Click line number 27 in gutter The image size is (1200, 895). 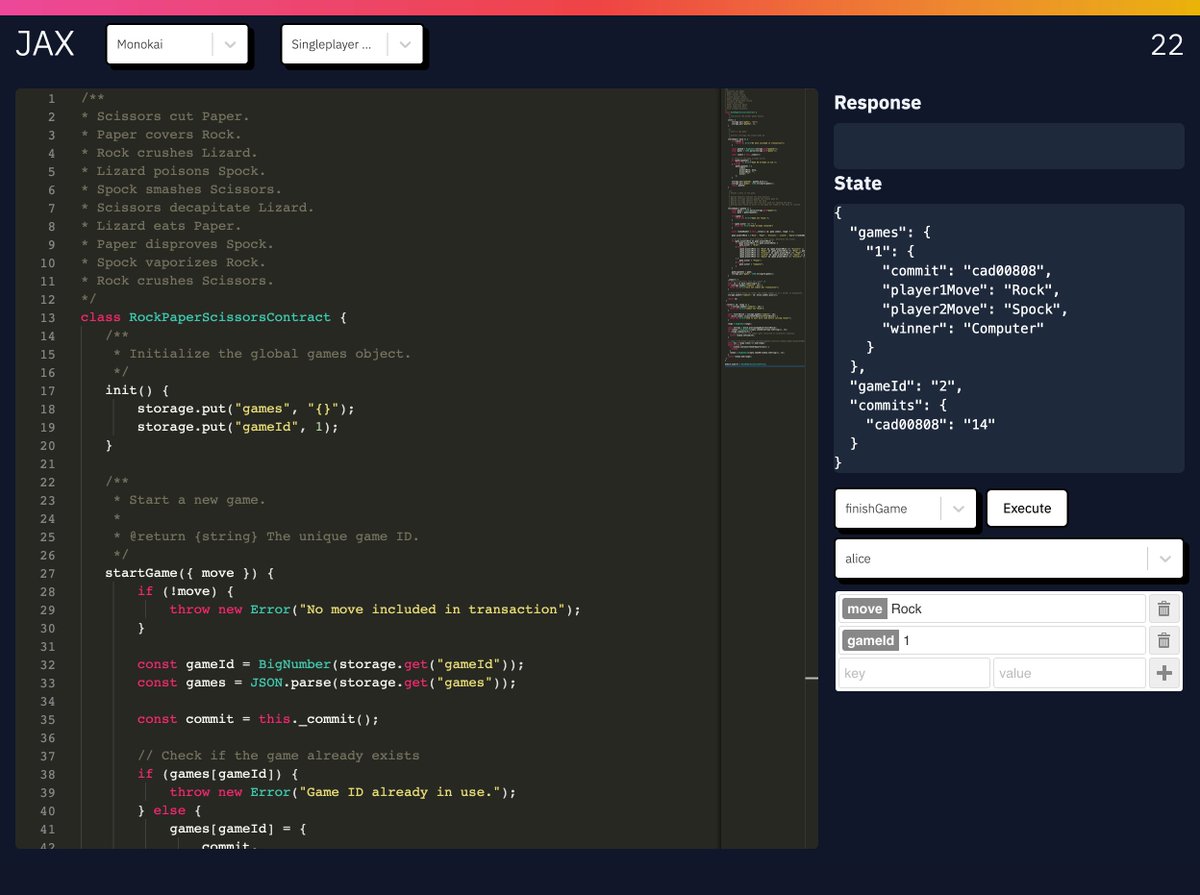coord(48,573)
